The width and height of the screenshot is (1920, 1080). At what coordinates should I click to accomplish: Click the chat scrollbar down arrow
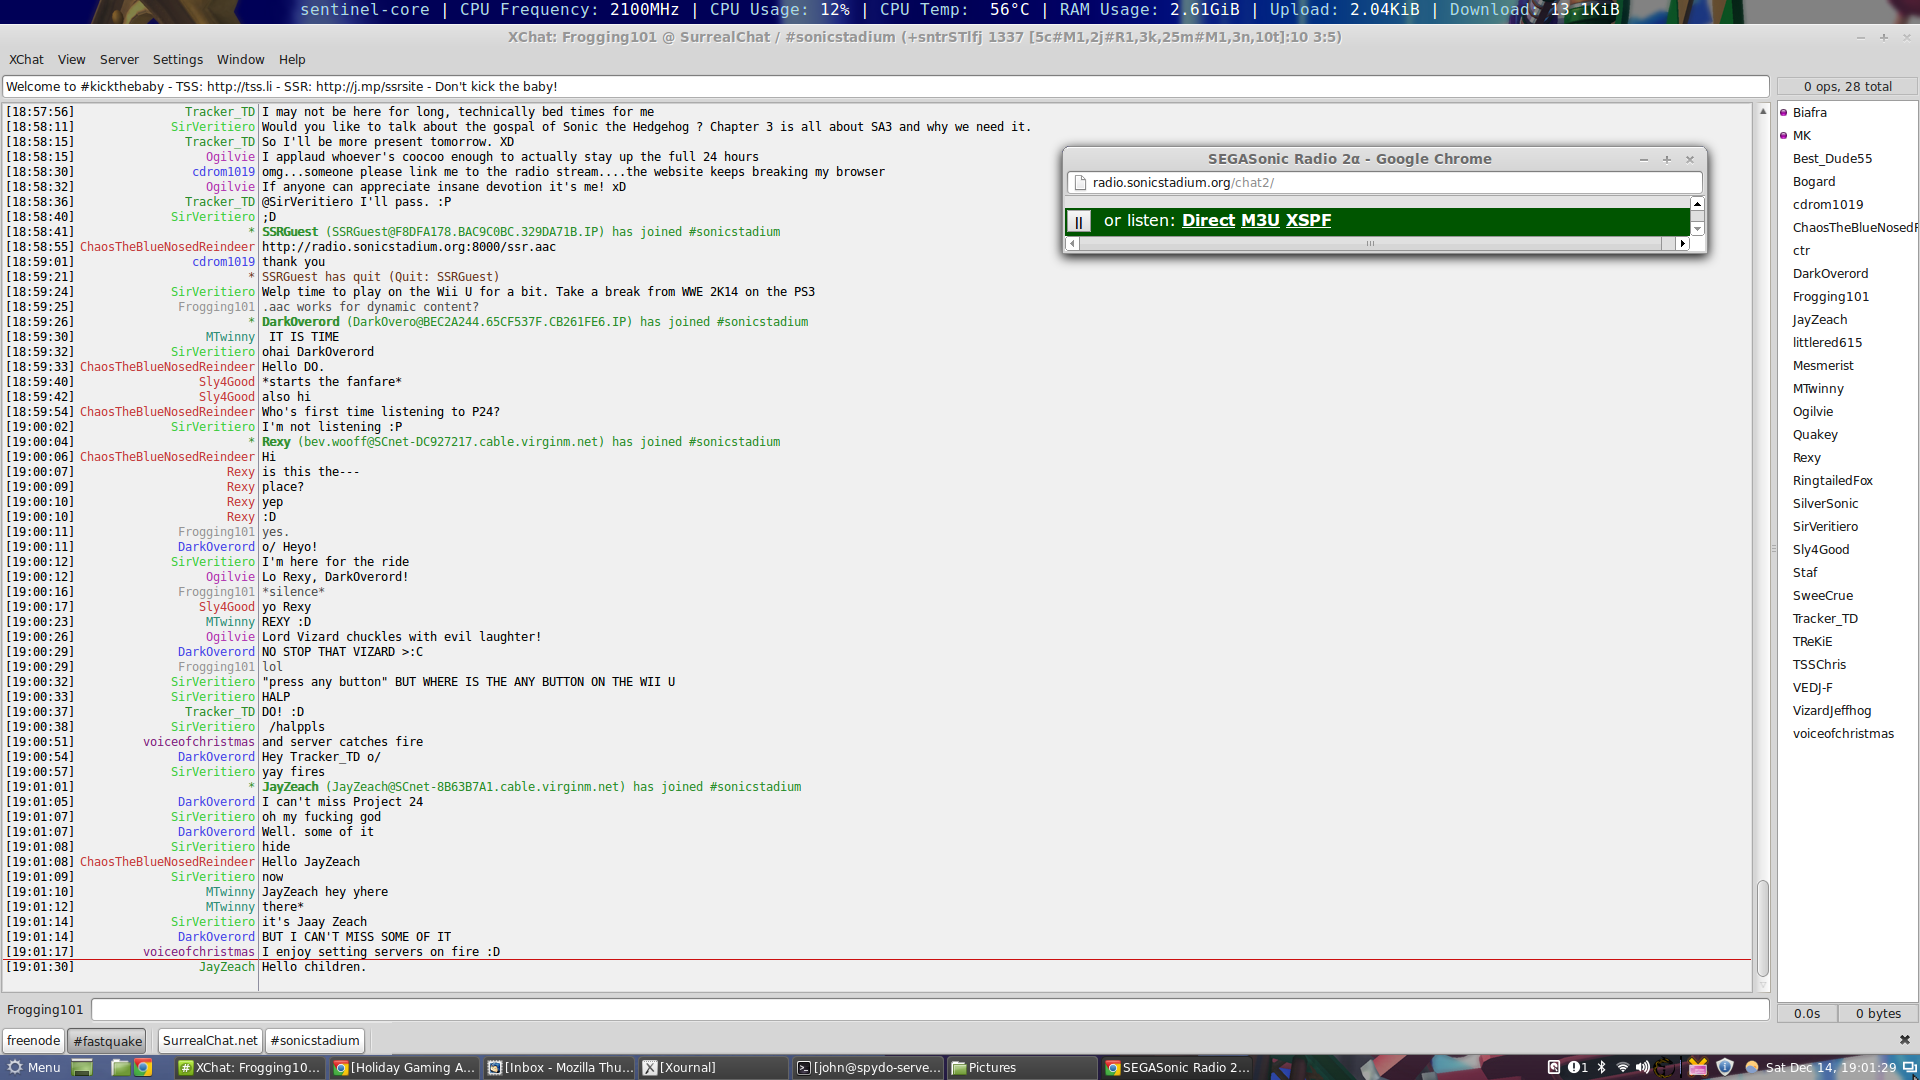pos(1763,983)
